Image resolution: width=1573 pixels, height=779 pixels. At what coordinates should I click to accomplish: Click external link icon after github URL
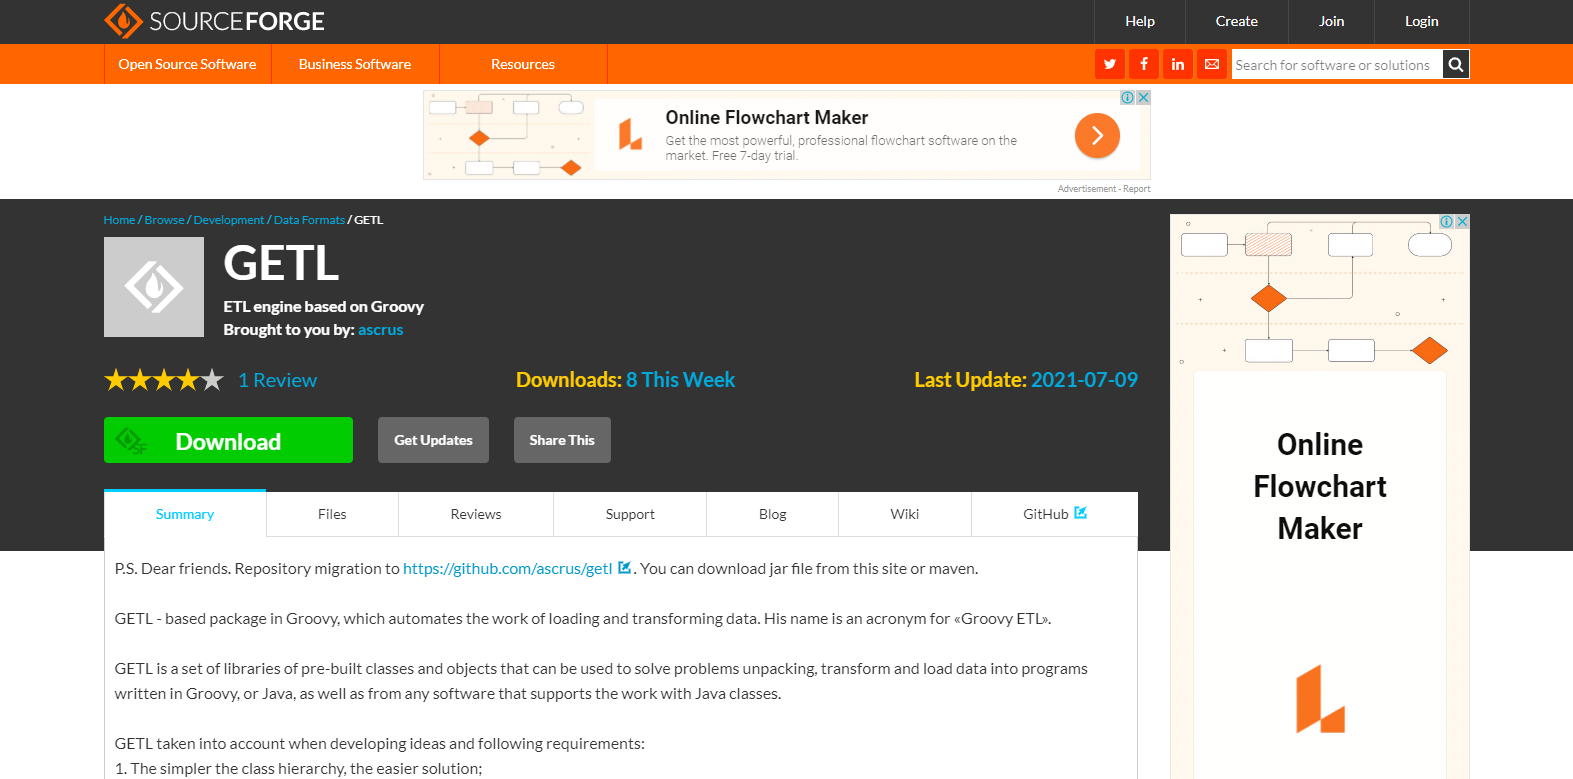pyautogui.click(x=624, y=568)
